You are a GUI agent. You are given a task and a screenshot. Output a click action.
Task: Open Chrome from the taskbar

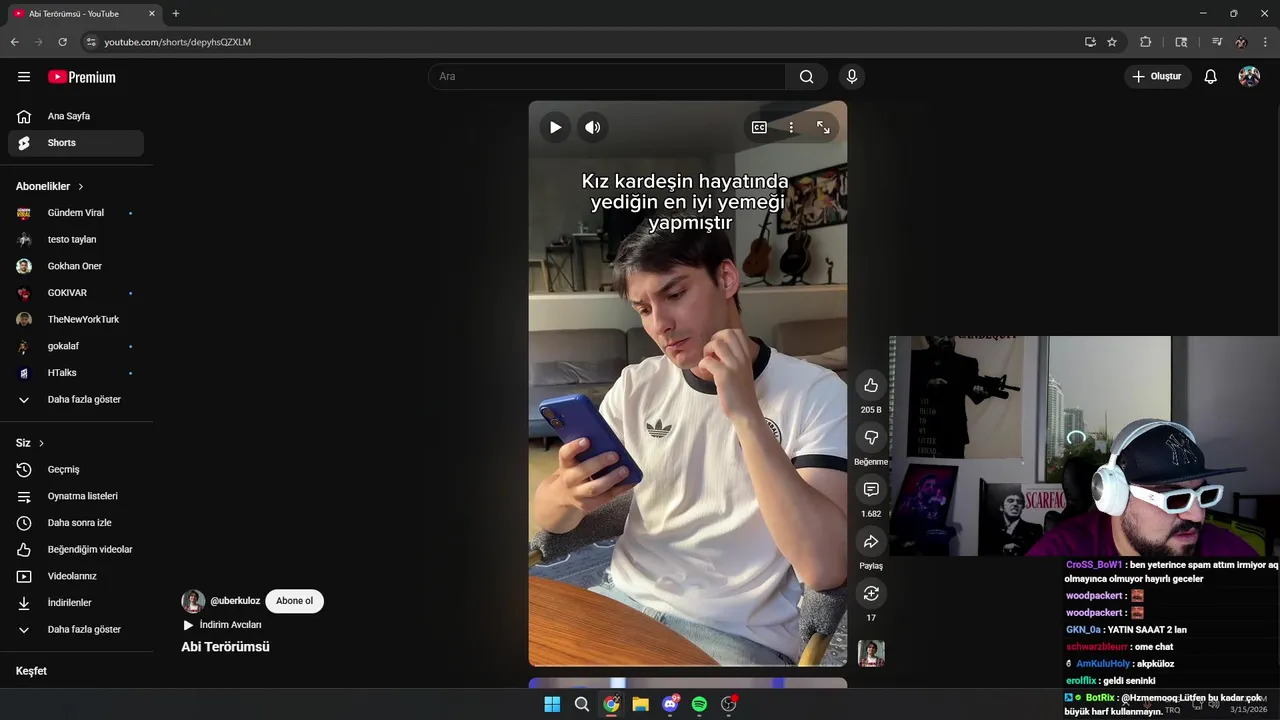pos(611,704)
